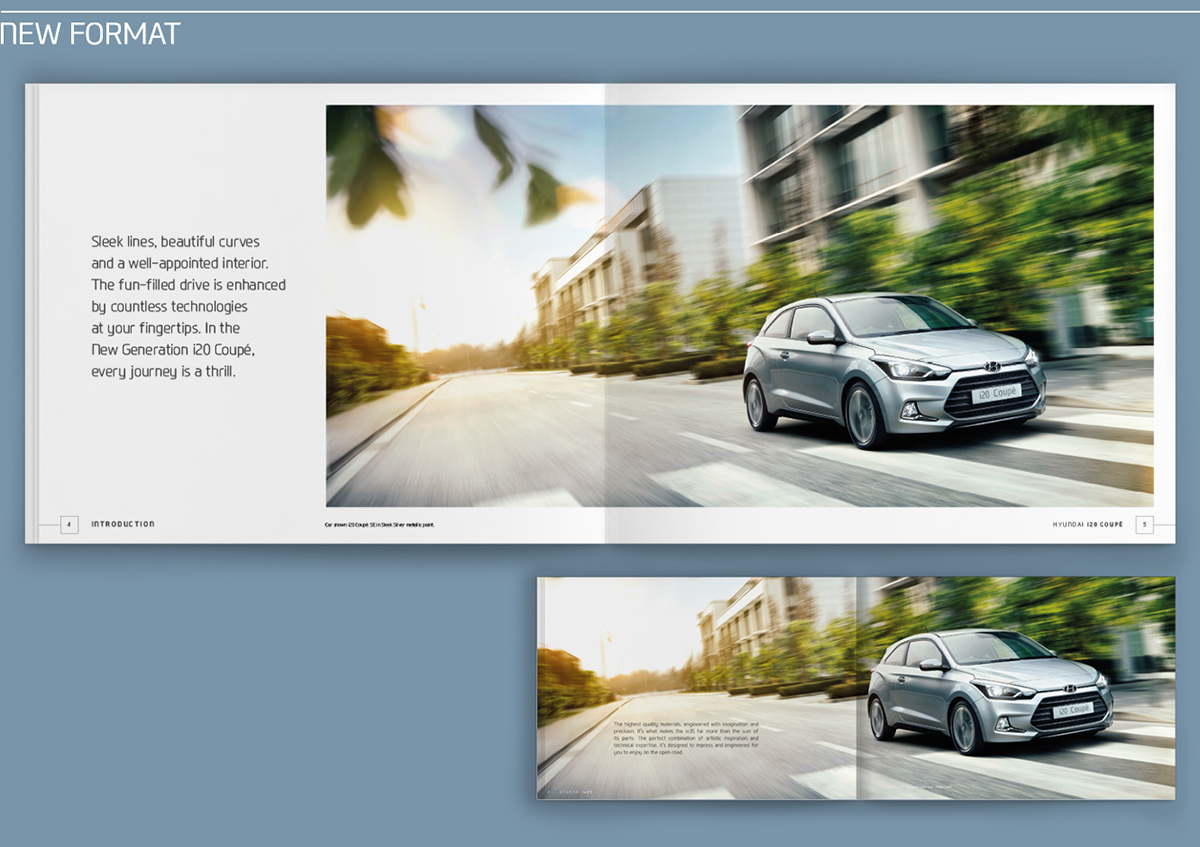Click the "INTRODUCTION" footer label
The width and height of the screenshot is (1200, 847).
pos(123,524)
